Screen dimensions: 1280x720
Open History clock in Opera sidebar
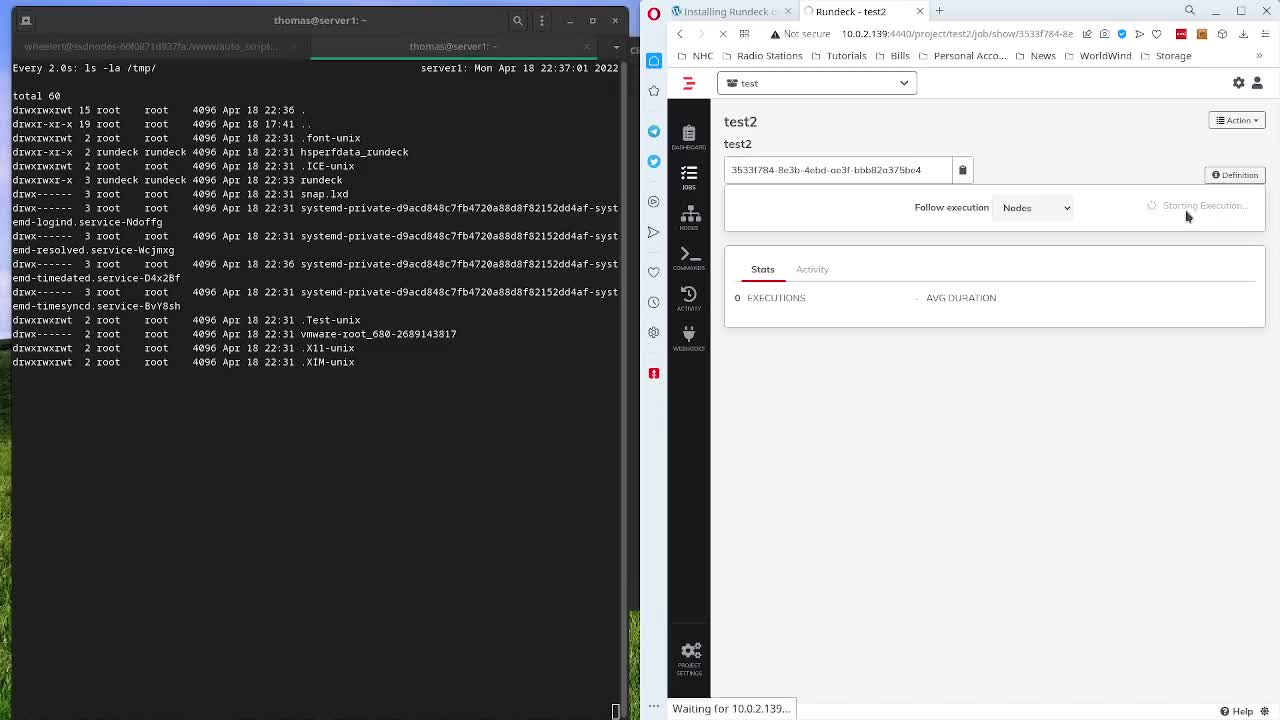tap(654, 302)
